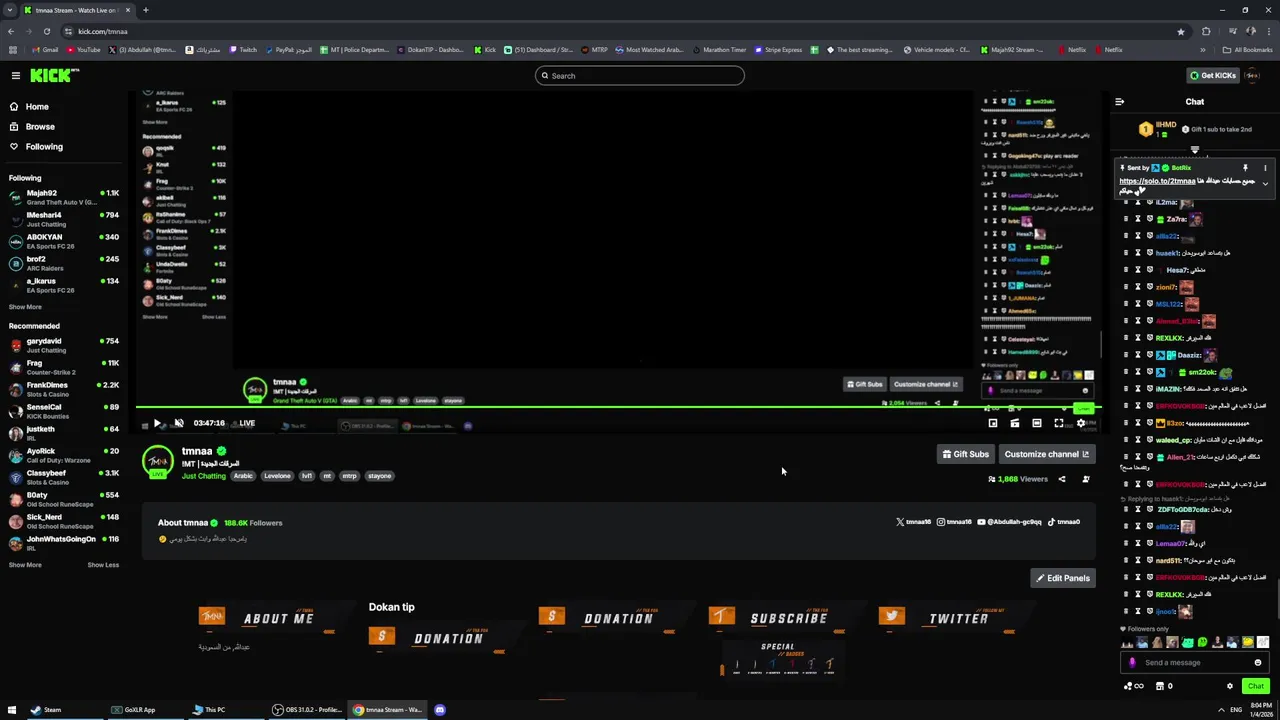
Task: Open the player settings gear
Action: pos(1081,423)
